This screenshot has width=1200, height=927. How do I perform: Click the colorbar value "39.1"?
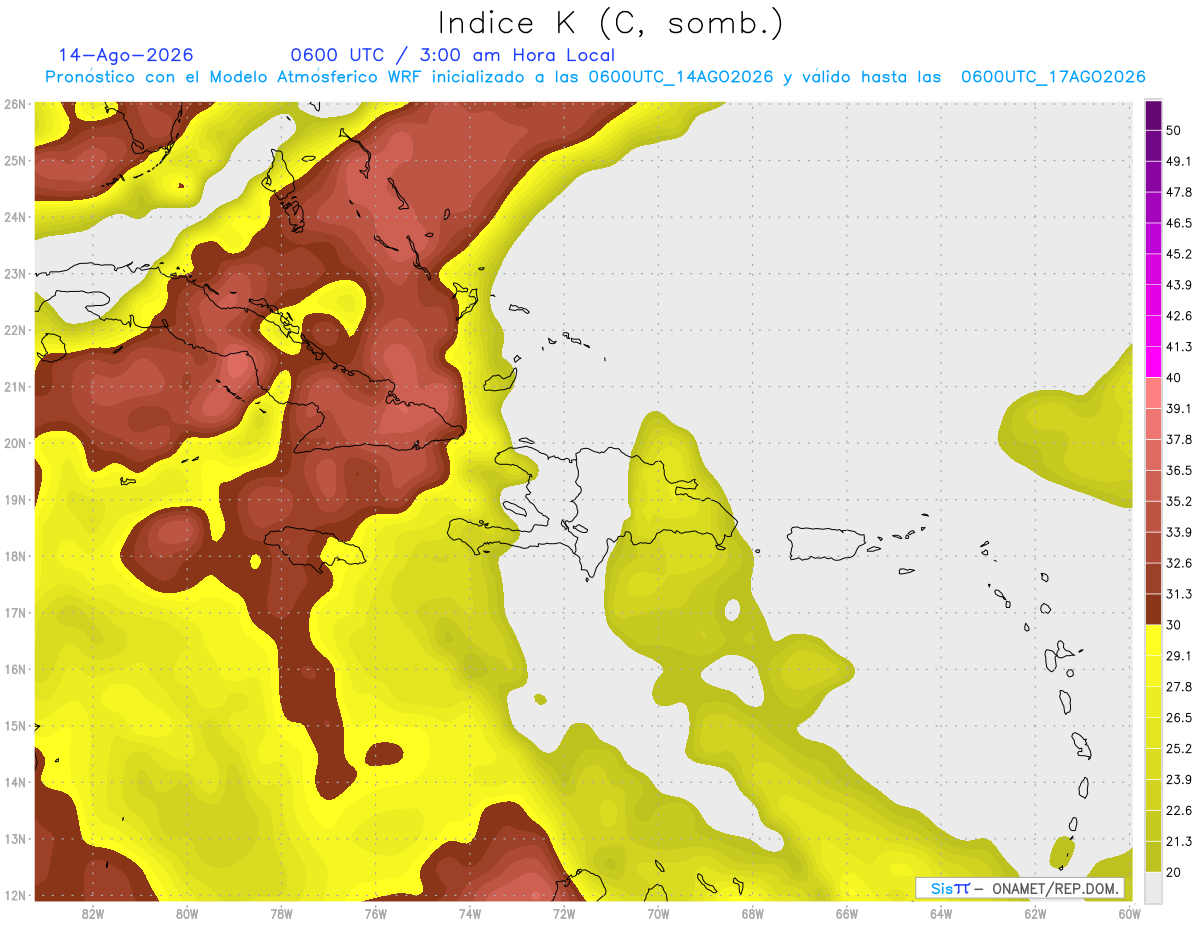point(1179,408)
